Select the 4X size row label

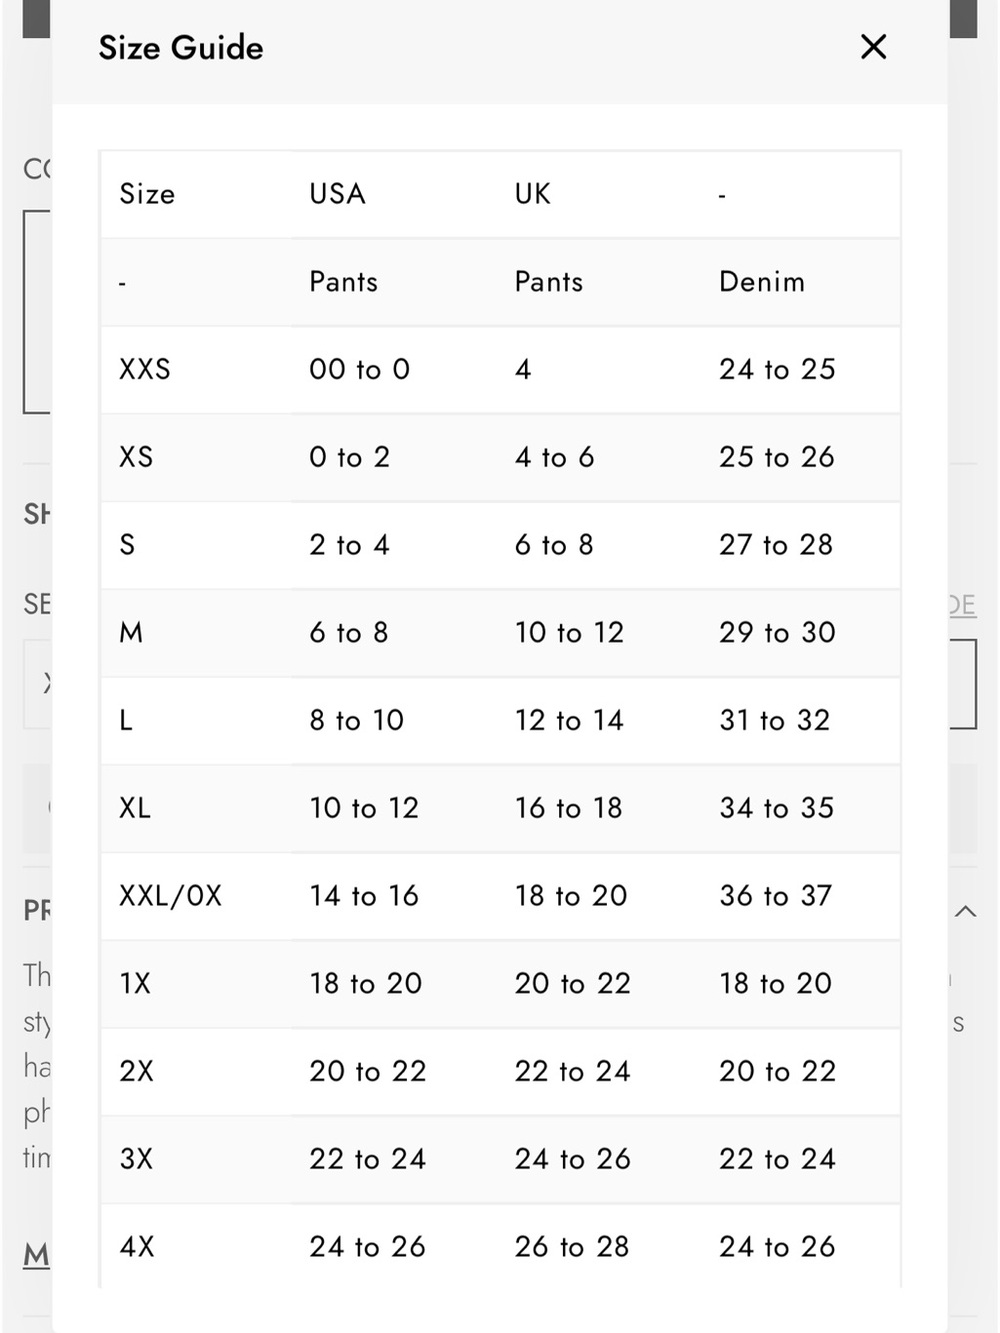click(137, 1247)
